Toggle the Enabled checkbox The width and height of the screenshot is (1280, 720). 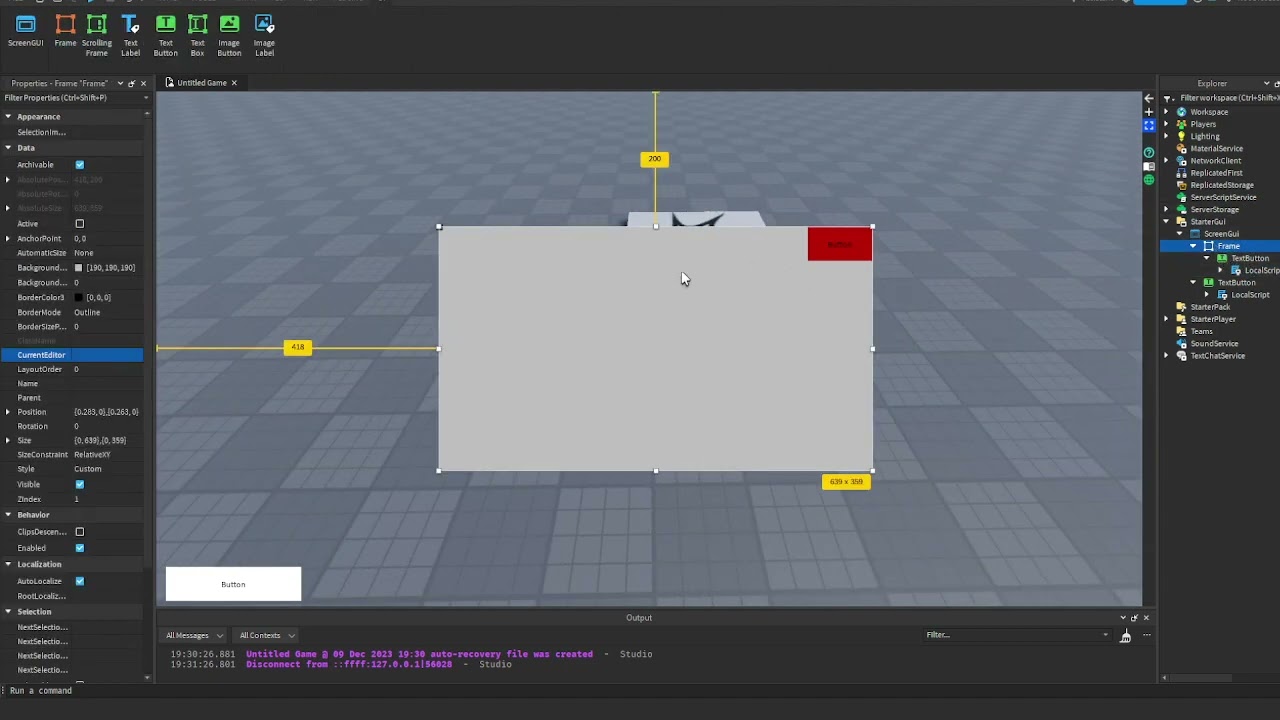pyautogui.click(x=80, y=548)
